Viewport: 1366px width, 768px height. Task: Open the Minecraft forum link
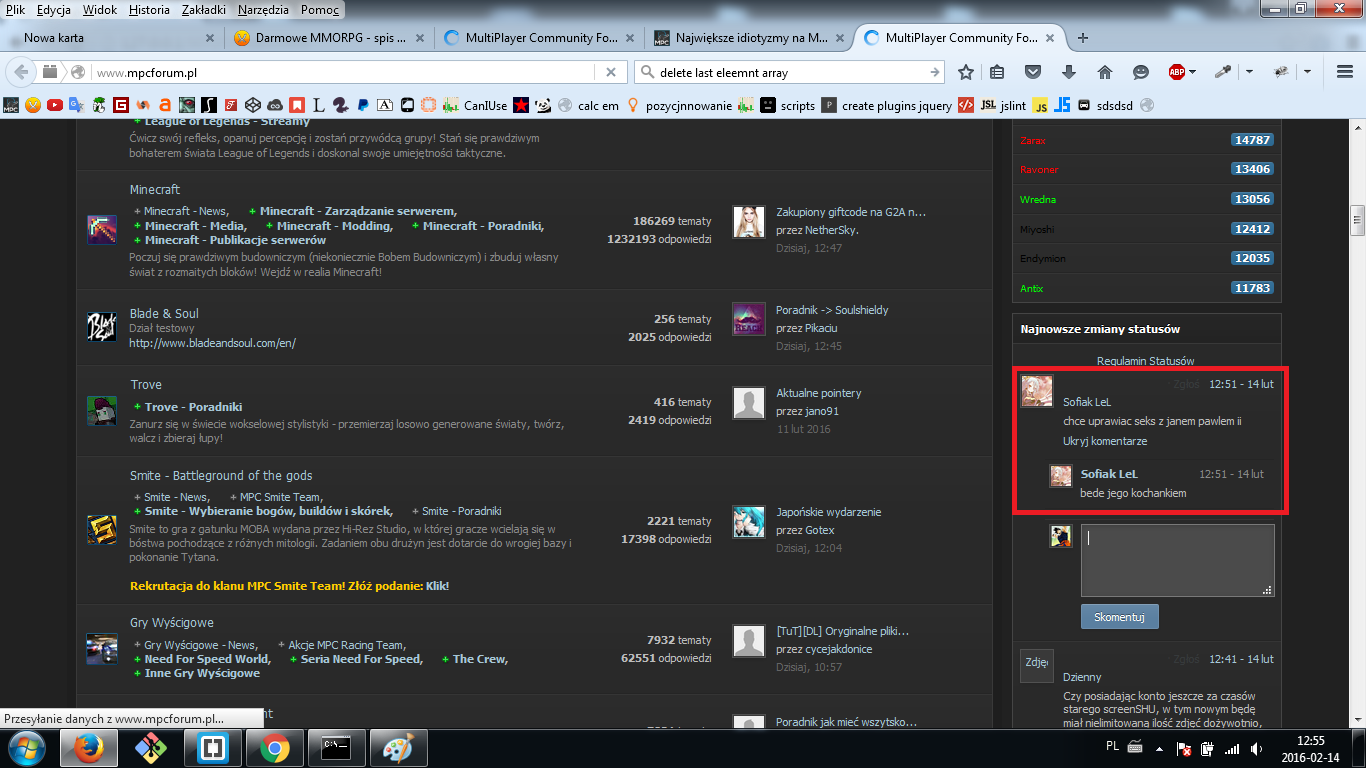point(154,189)
